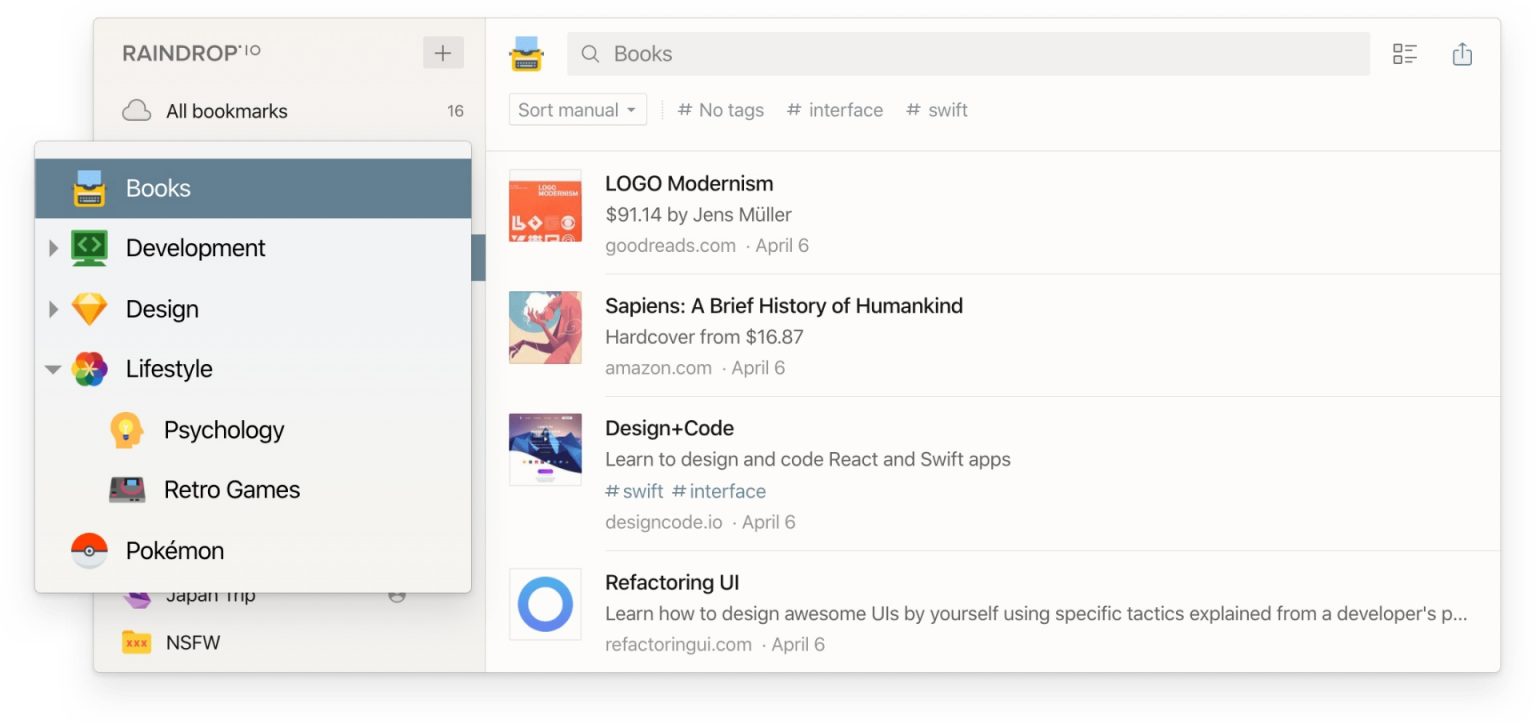The image size is (1536, 728).
Task: Click the LOGO Modernism cover thumbnail
Action: click(545, 205)
